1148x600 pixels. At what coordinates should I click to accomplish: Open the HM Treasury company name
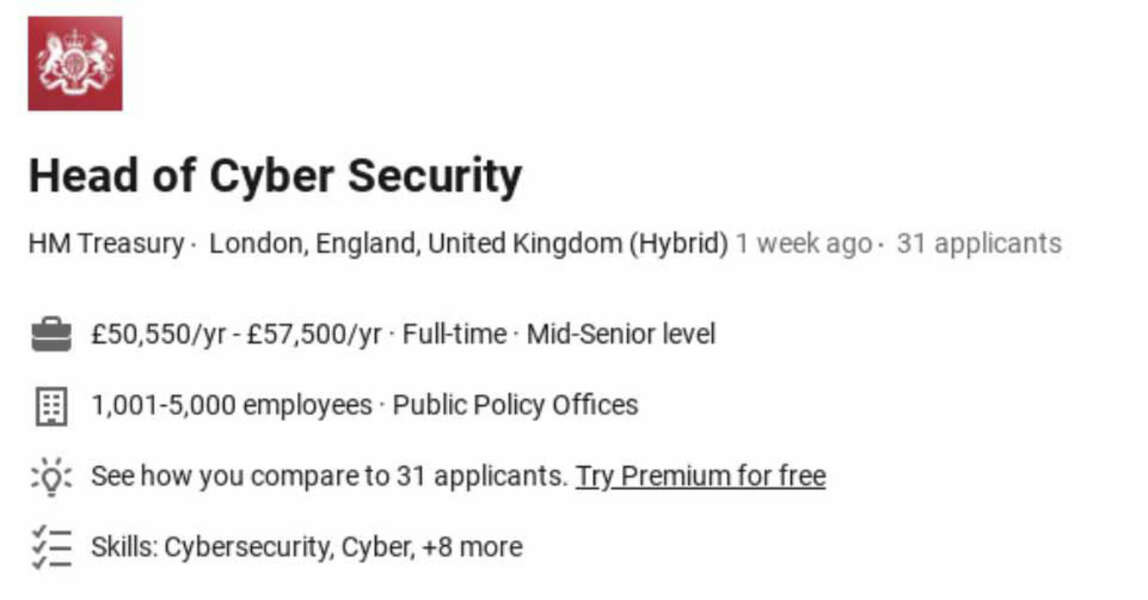pos(106,244)
